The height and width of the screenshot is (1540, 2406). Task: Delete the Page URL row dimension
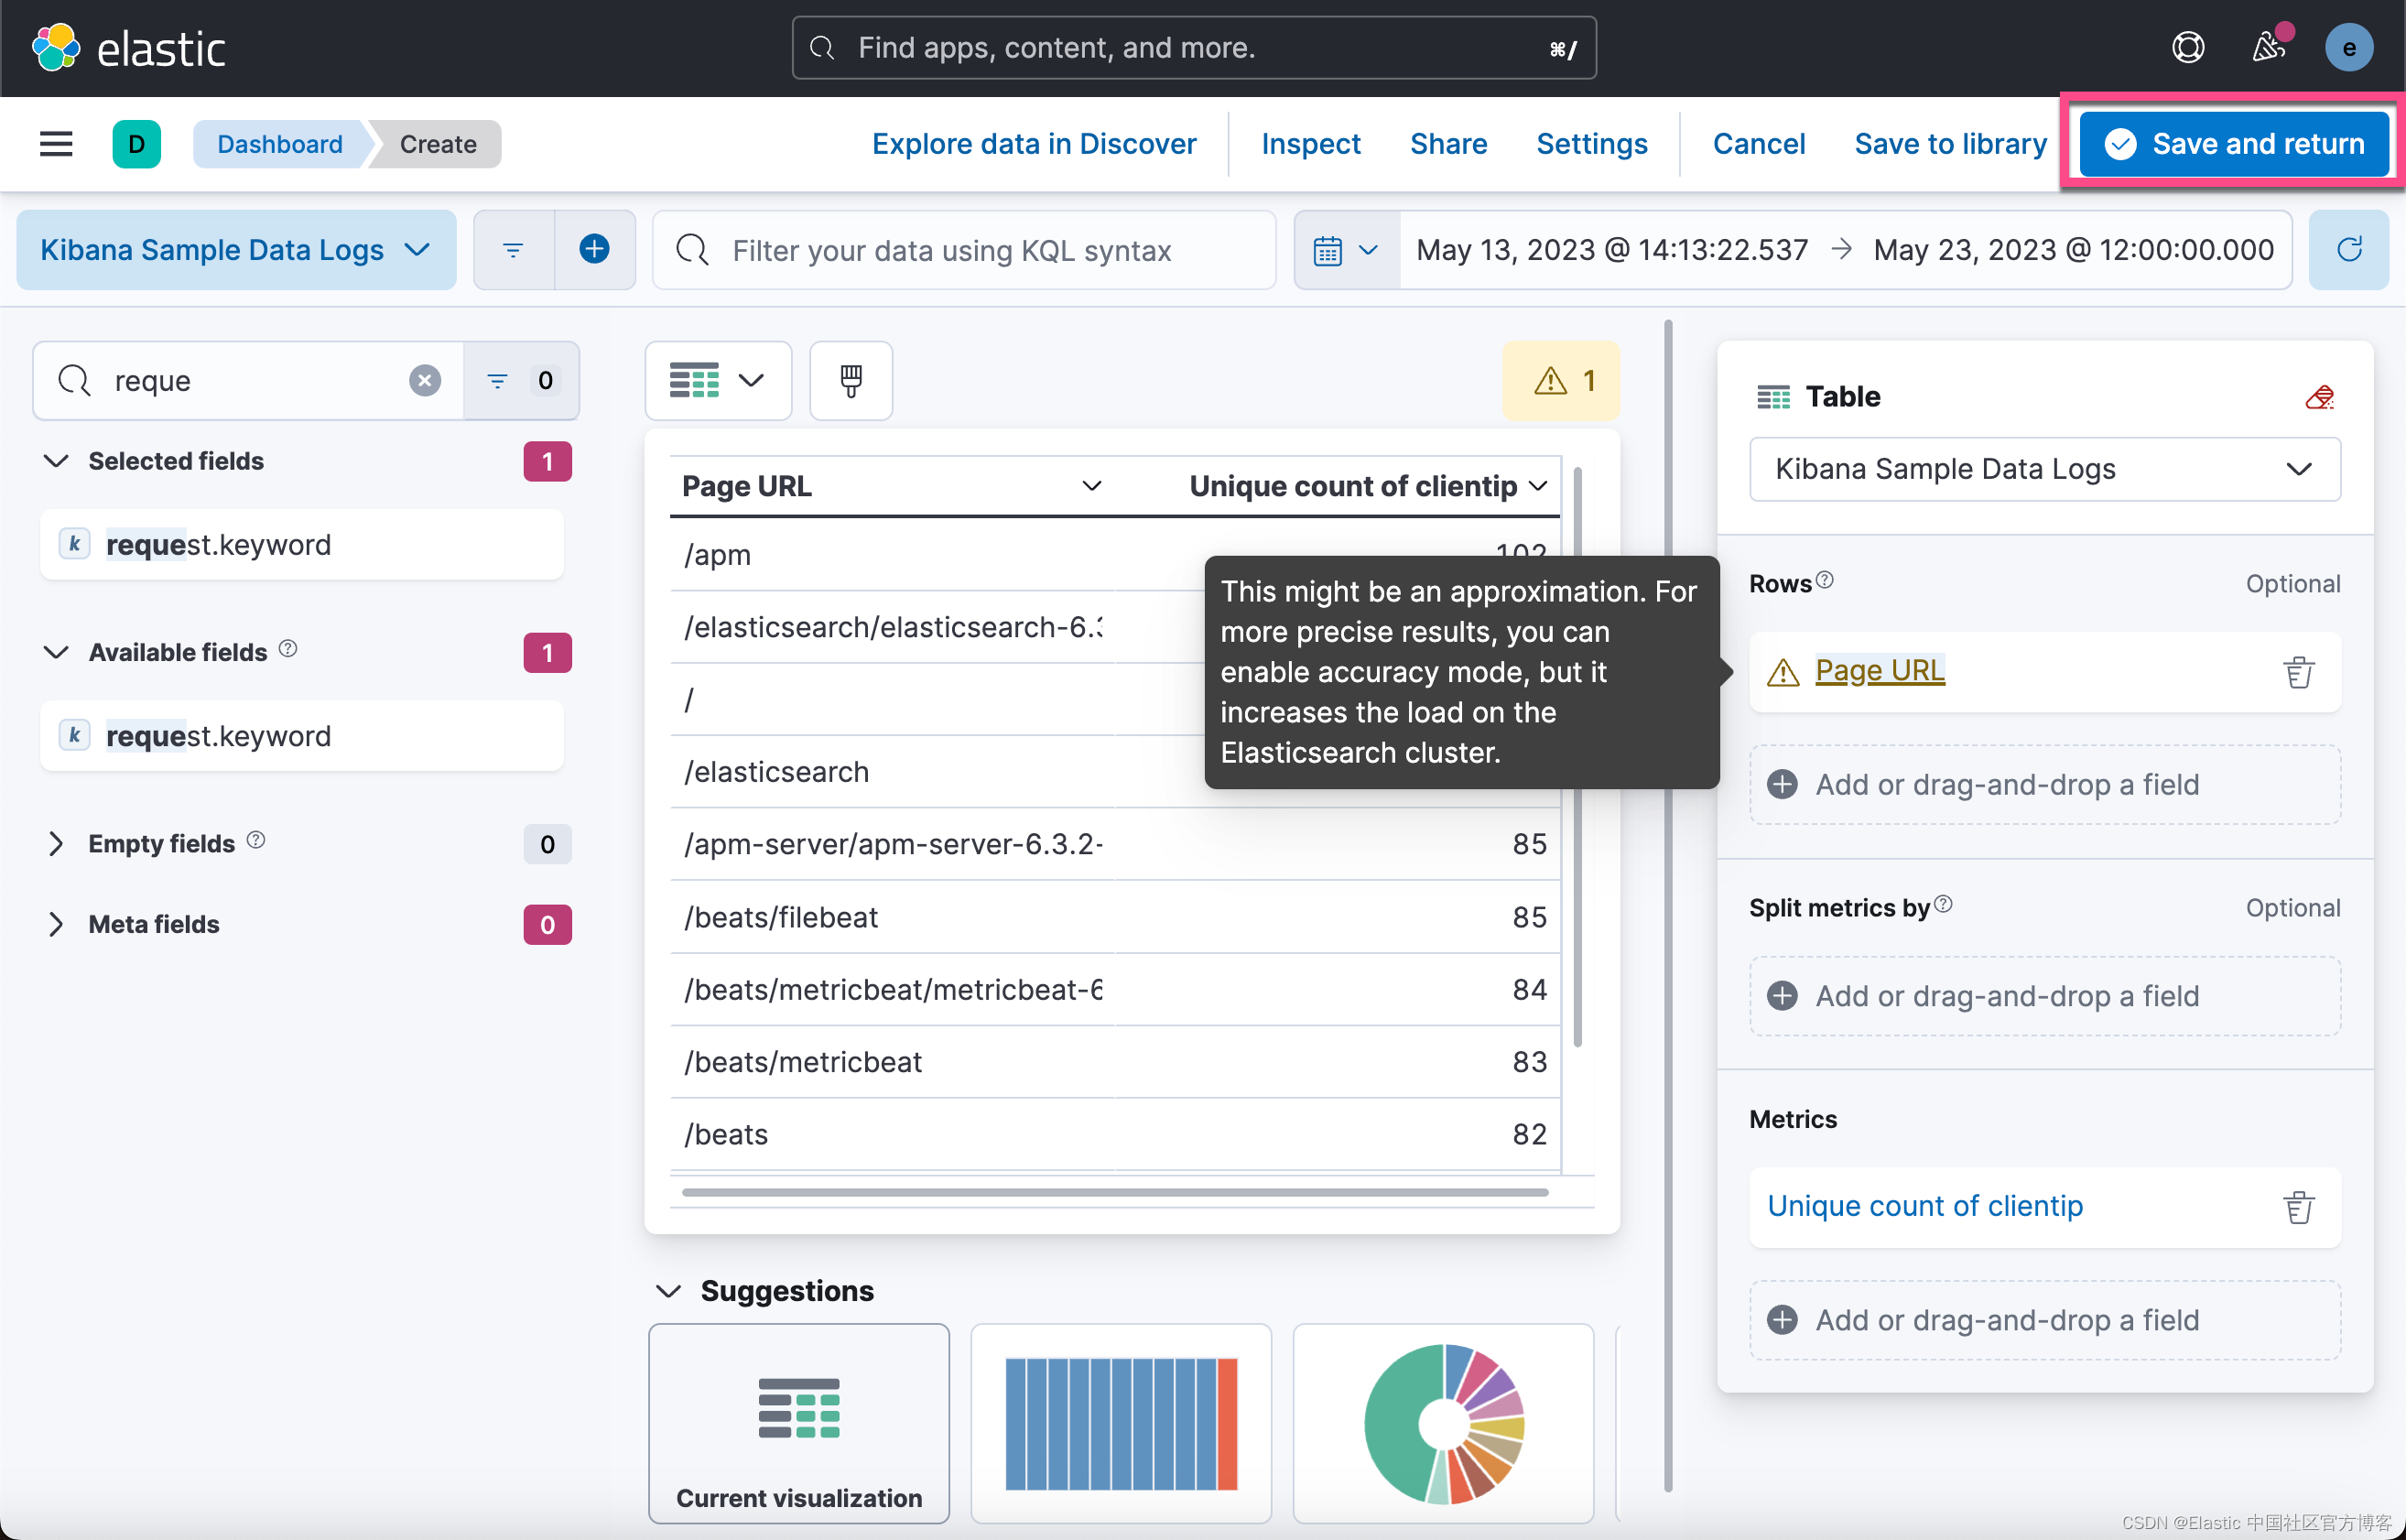[x=2299, y=672]
